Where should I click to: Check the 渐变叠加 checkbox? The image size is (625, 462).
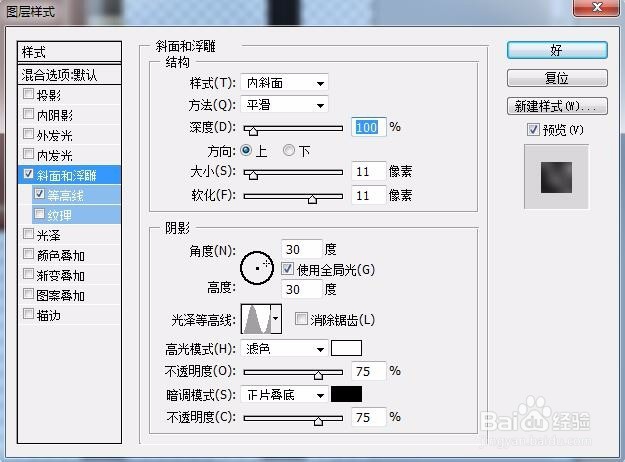click(x=28, y=274)
